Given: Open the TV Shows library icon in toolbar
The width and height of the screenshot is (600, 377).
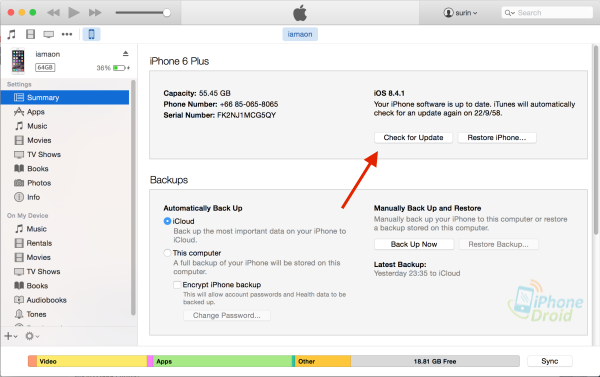Looking at the screenshot, I should point(49,34).
